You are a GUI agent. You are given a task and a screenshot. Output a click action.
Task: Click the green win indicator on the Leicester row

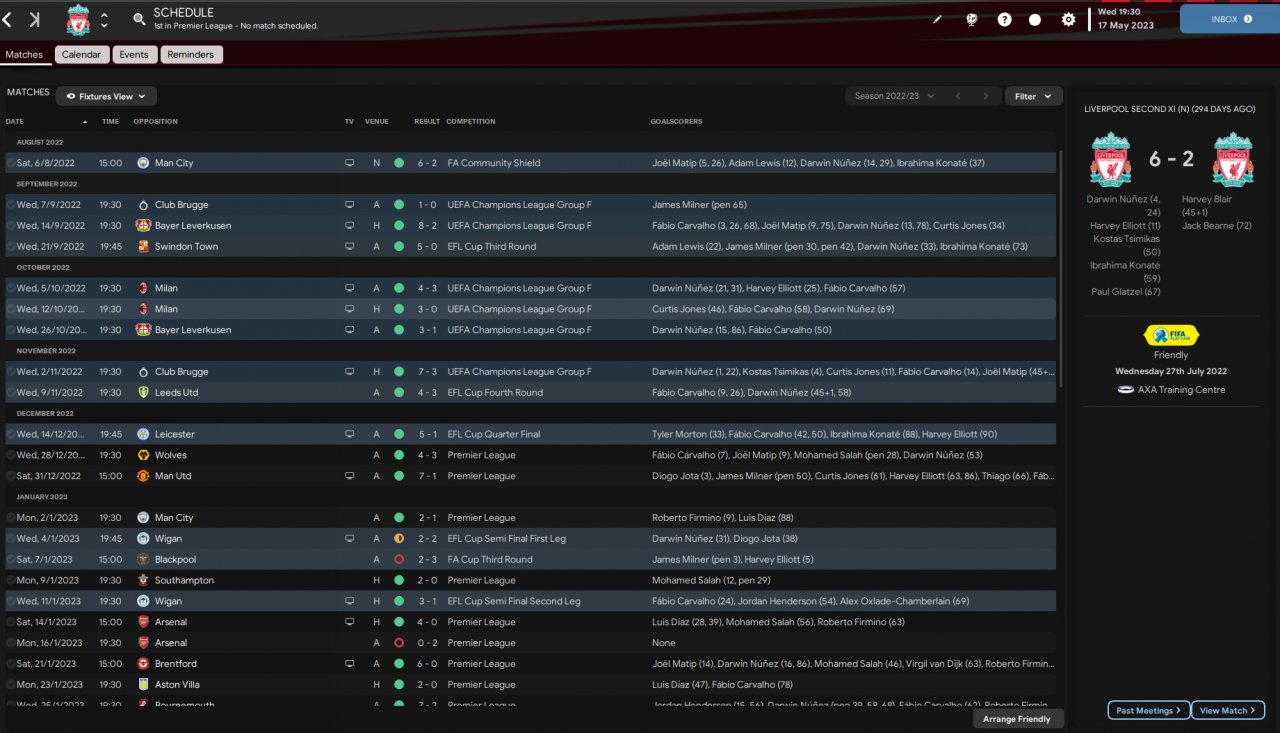point(399,435)
